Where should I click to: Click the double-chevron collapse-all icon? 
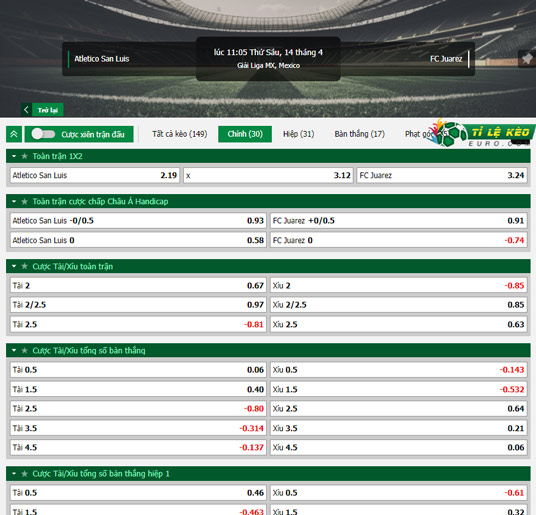click(x=14, y=134)
